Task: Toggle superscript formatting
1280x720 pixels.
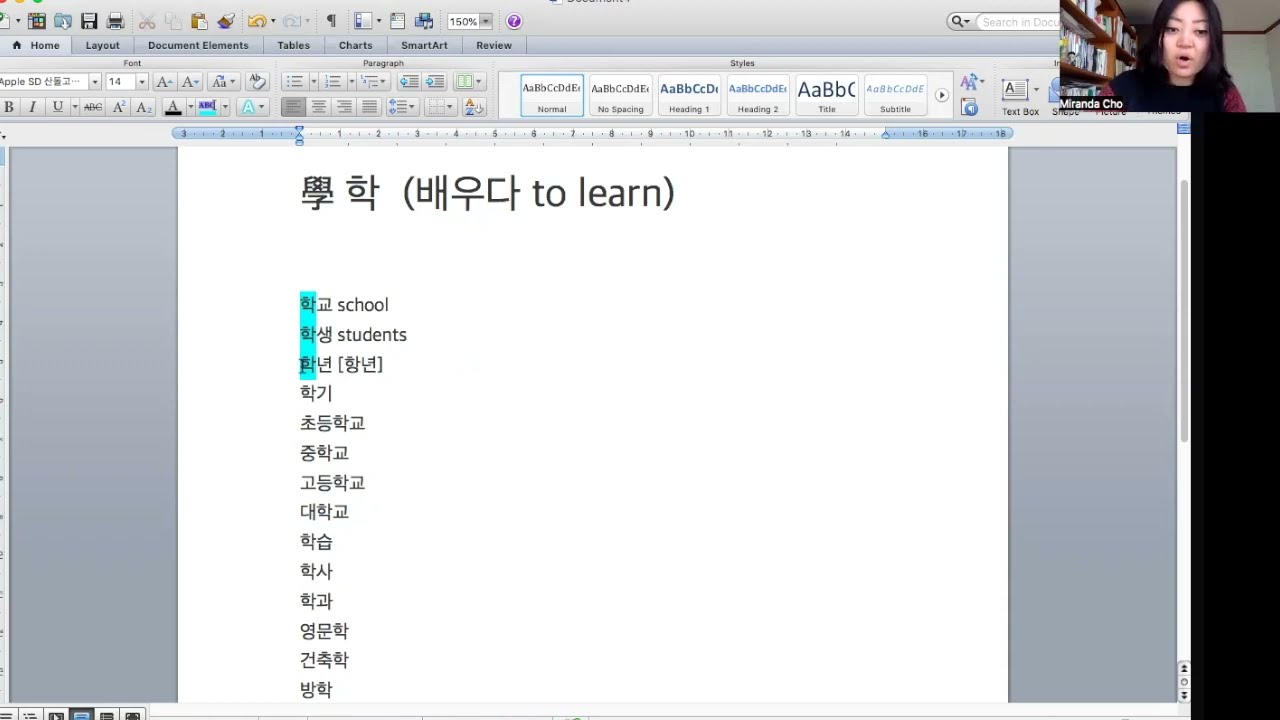Action: pyautogui.click(x=119, y=107)
